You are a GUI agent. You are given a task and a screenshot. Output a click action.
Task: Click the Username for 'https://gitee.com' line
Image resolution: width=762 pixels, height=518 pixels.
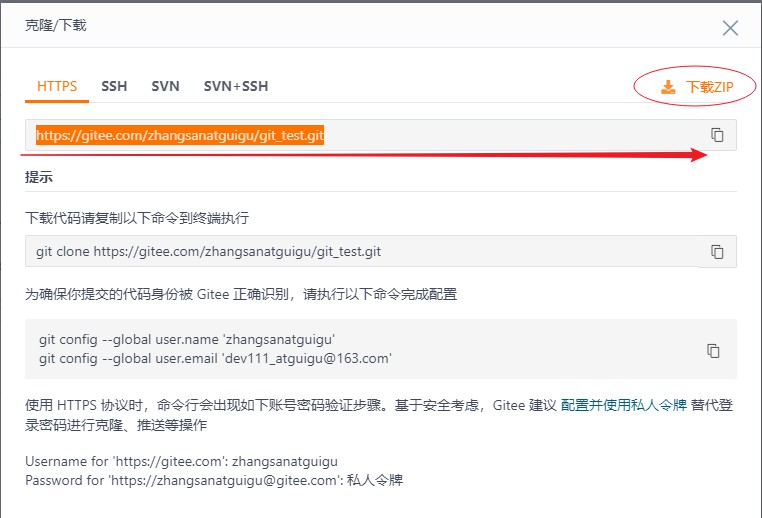tap(181, 461)
